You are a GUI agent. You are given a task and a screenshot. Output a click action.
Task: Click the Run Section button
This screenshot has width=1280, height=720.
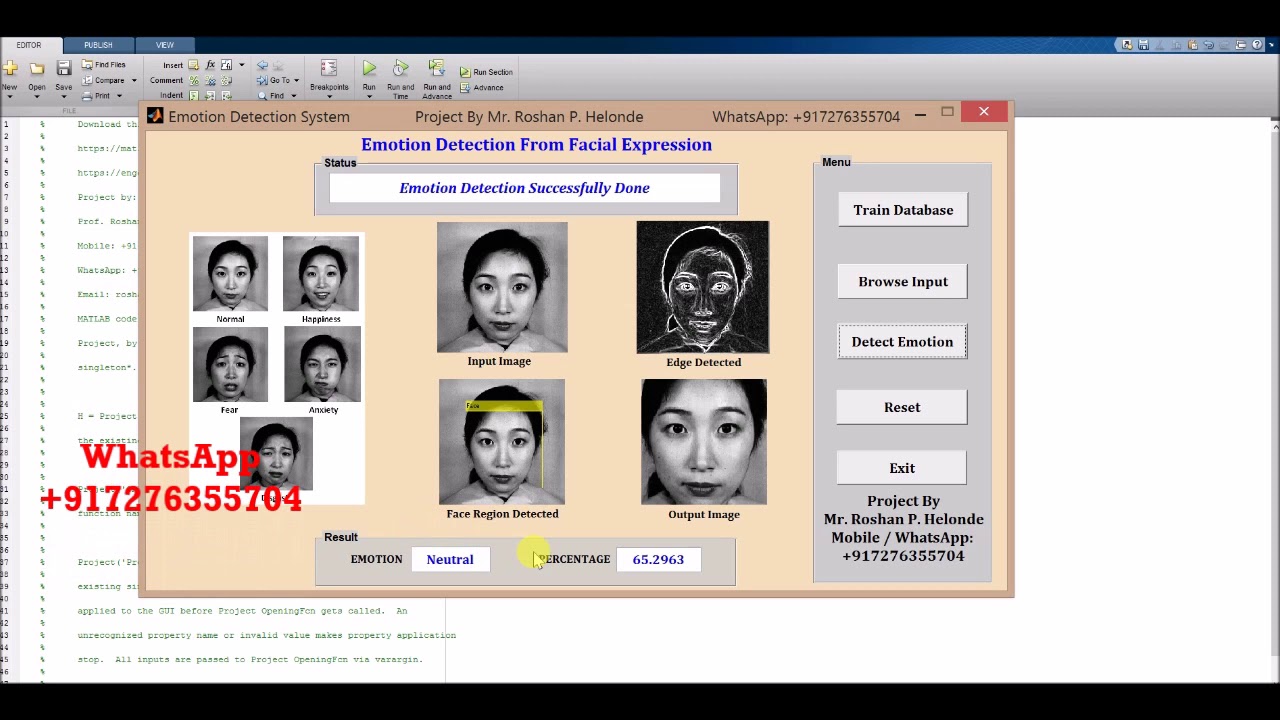[486, 72]
